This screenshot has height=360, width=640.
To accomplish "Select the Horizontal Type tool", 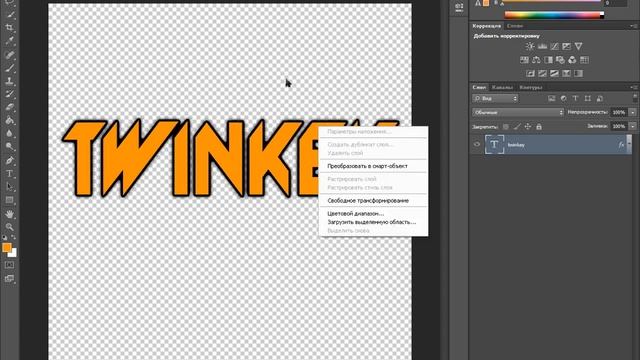I will tap(9, 174).
